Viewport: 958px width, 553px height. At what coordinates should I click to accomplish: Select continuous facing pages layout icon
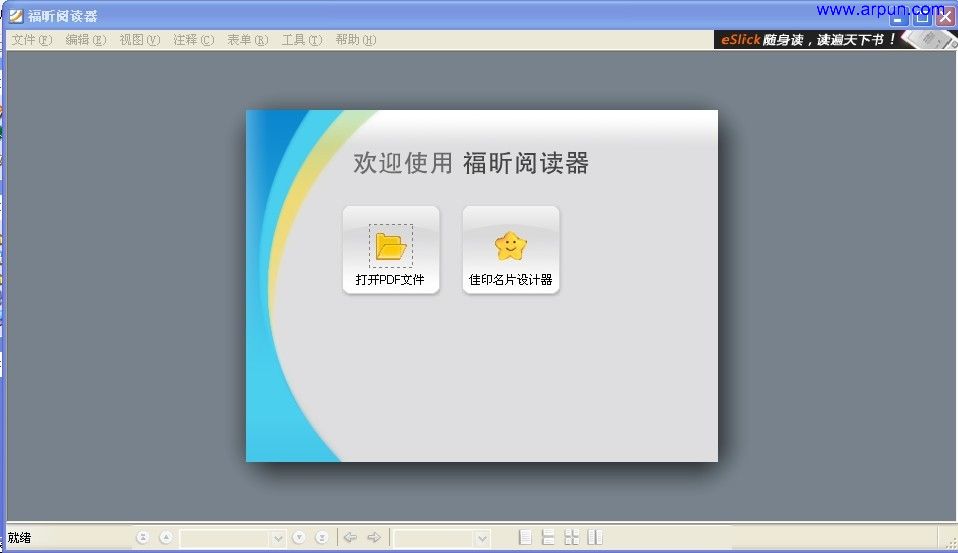[572, 538]
